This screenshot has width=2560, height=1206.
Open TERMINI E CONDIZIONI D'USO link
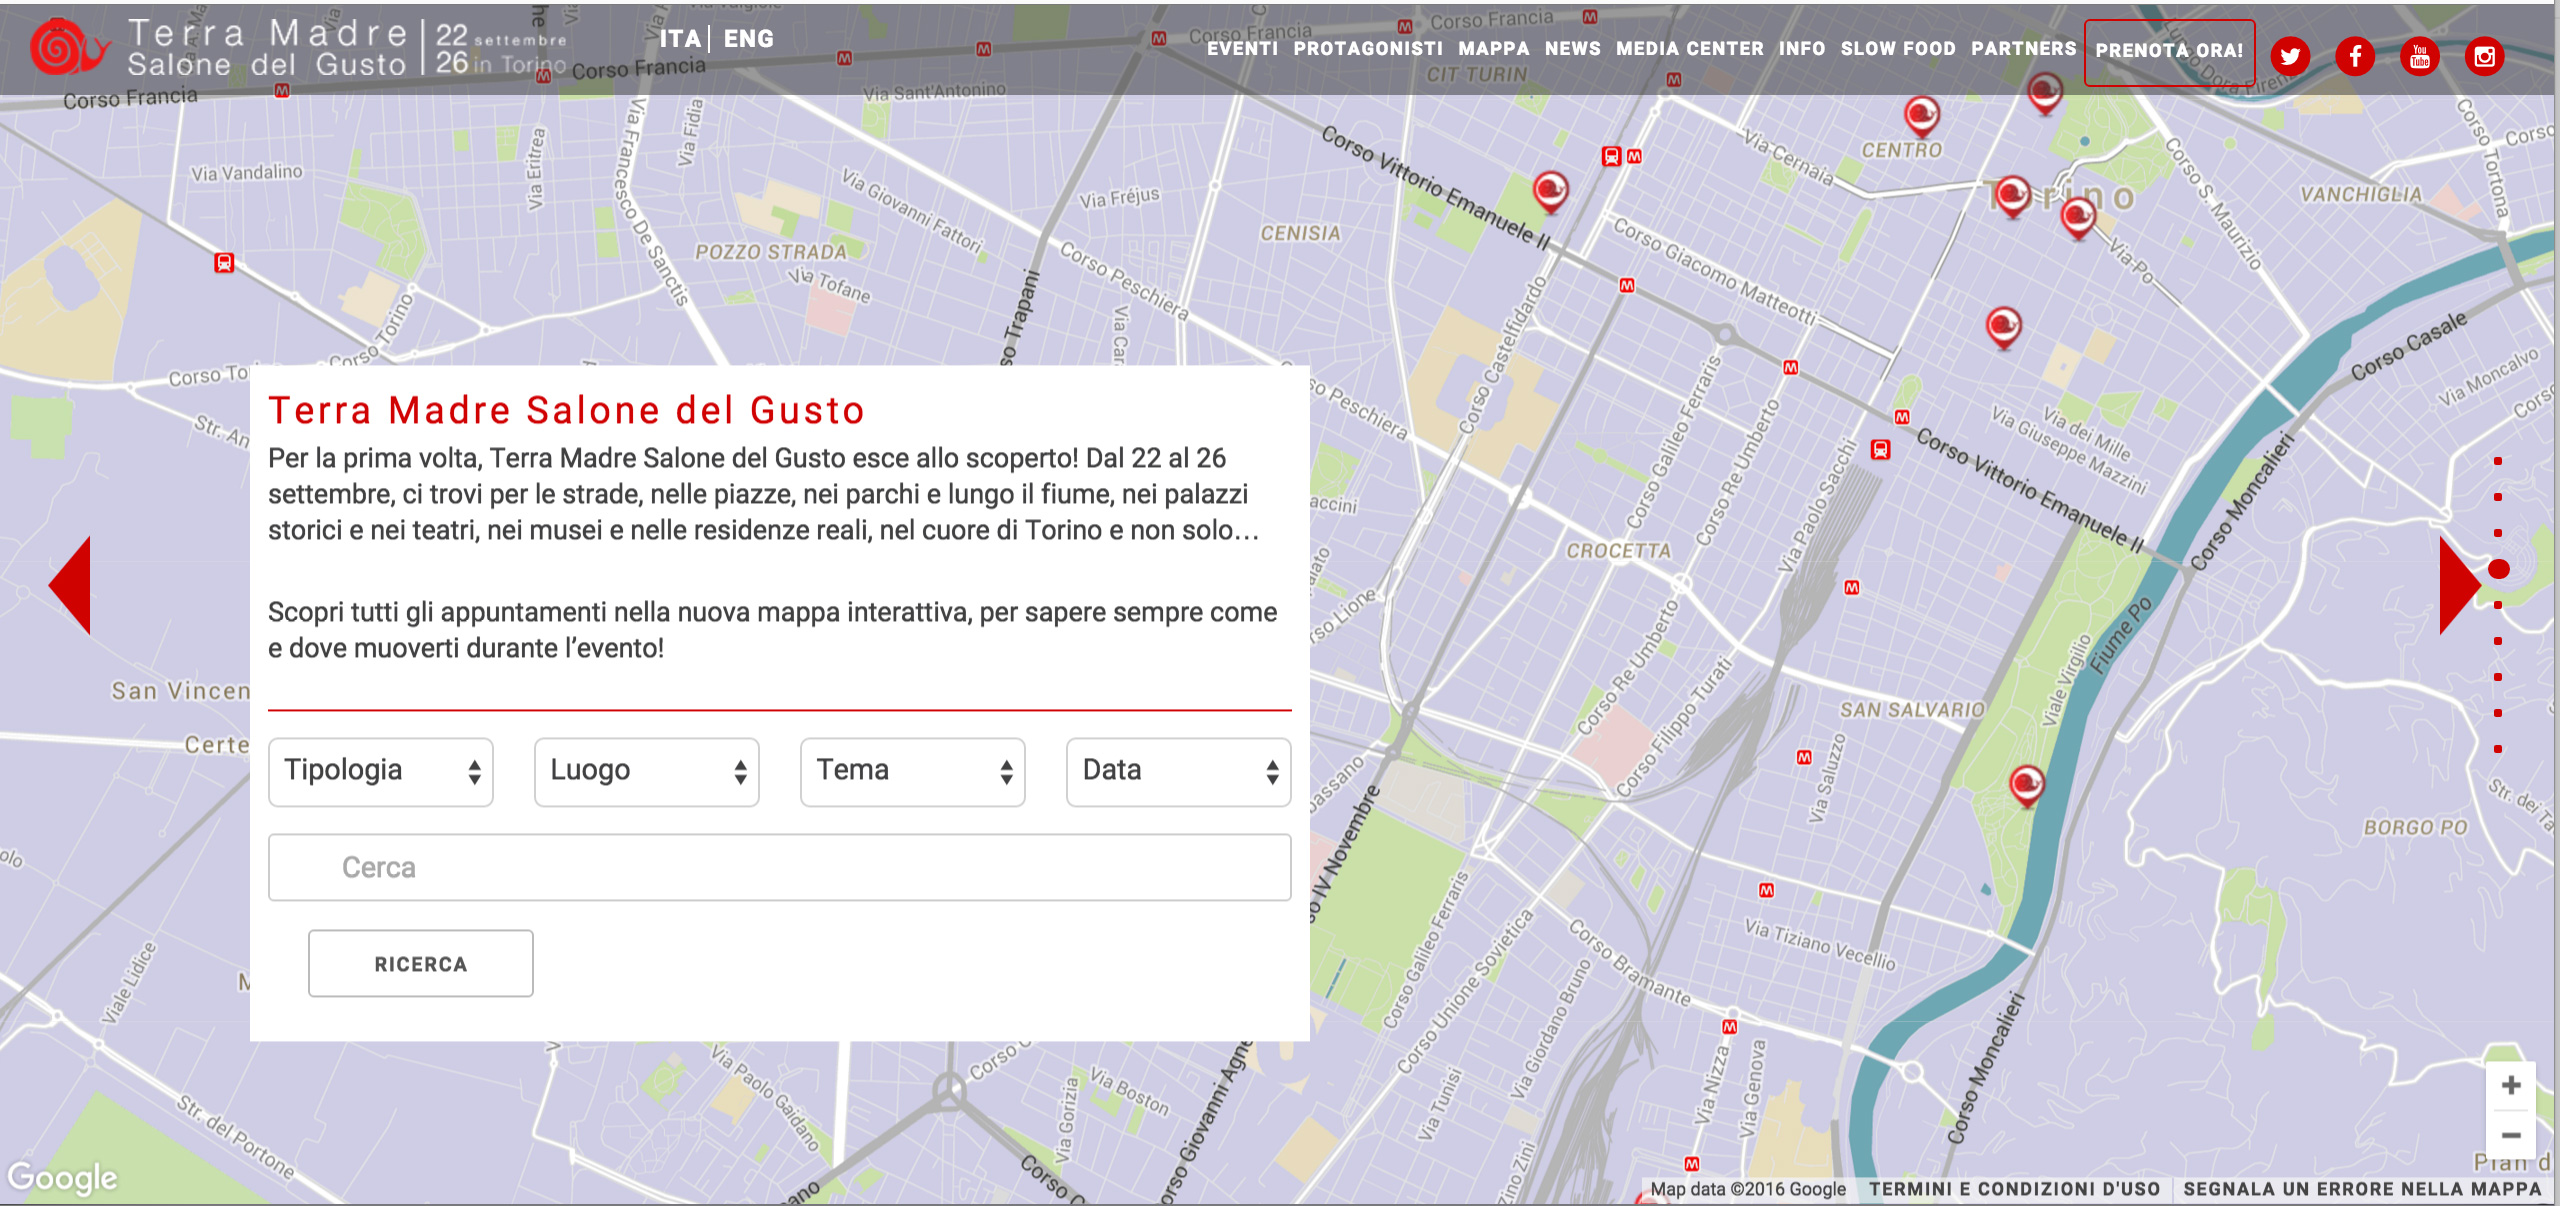[x=2015, y=1189]
